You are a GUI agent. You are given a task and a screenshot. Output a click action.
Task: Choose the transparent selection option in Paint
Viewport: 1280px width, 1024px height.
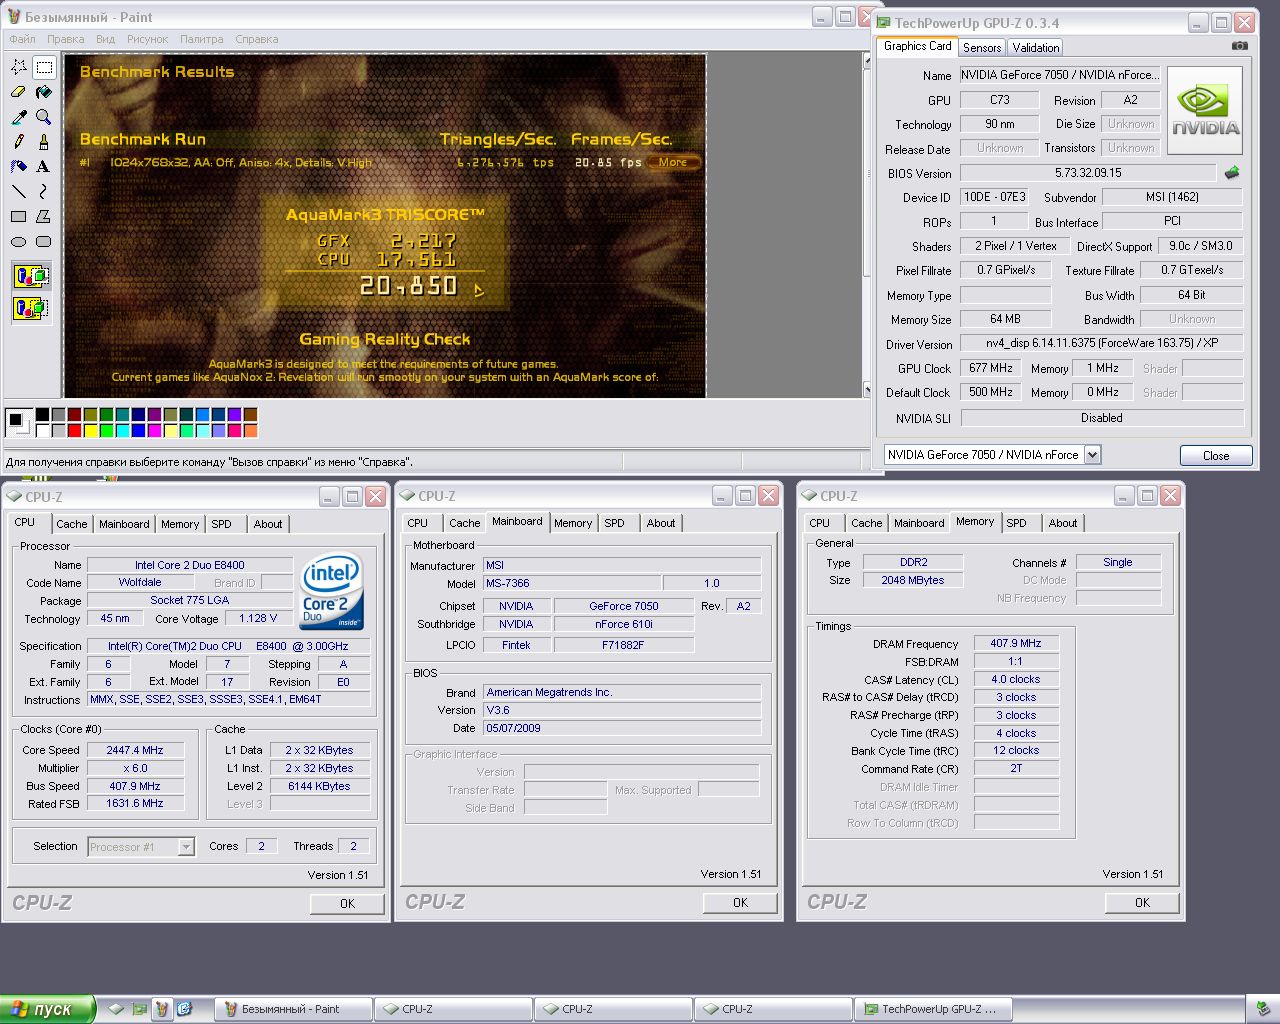point(31,307)
